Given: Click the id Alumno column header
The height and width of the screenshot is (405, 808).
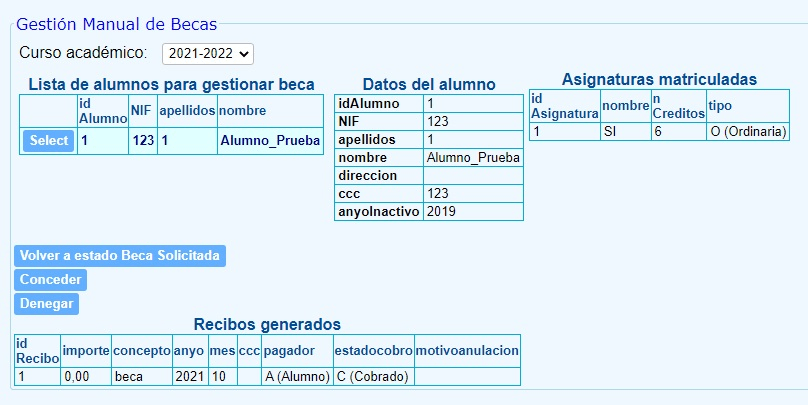Looking at the screenshot, I should coord(102,111).
